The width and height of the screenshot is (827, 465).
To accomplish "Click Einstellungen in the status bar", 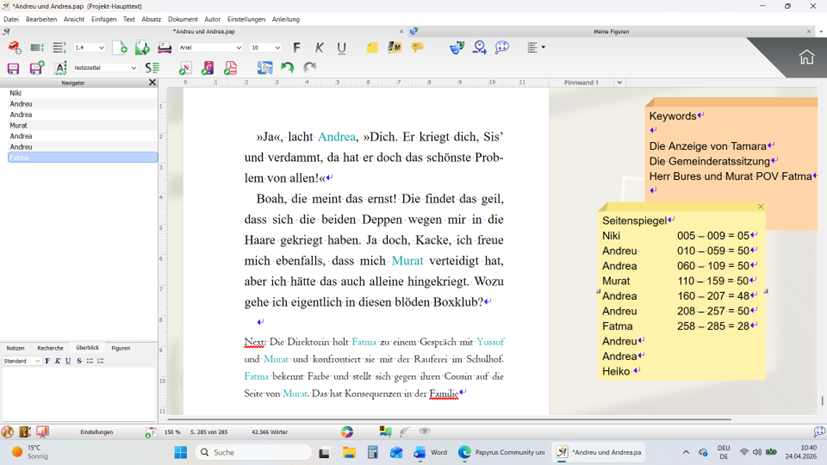I will 96,432.
